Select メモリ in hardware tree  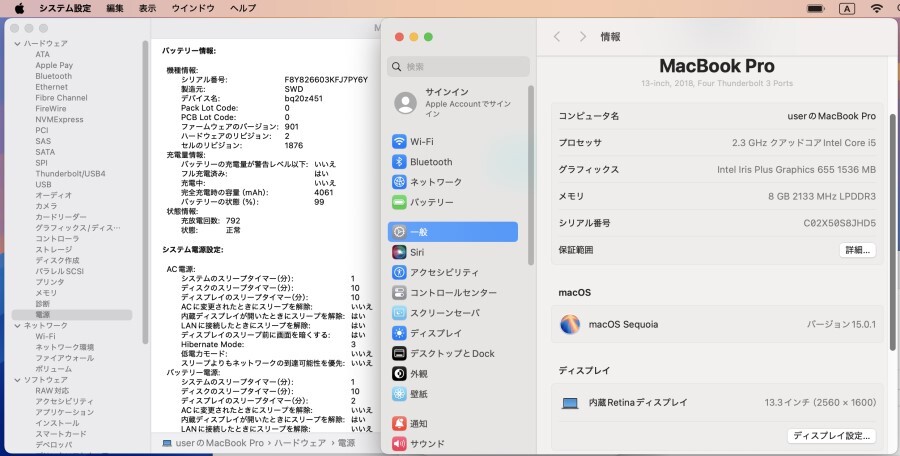pos(46,293)
